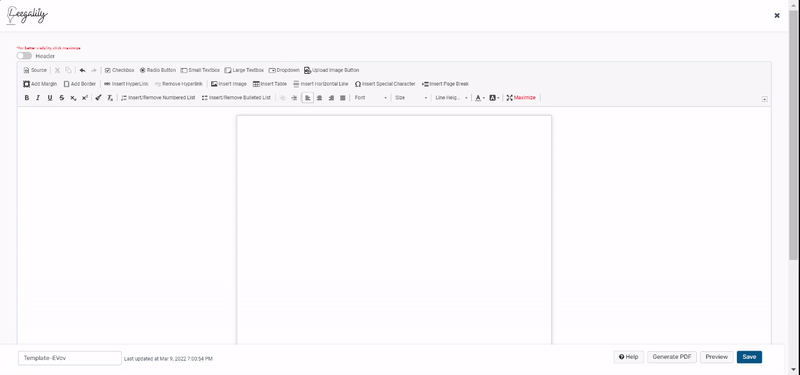Viewport: 800px width, 375px height.
Task: Click Insert Image
Action: [x=229, y=84]
